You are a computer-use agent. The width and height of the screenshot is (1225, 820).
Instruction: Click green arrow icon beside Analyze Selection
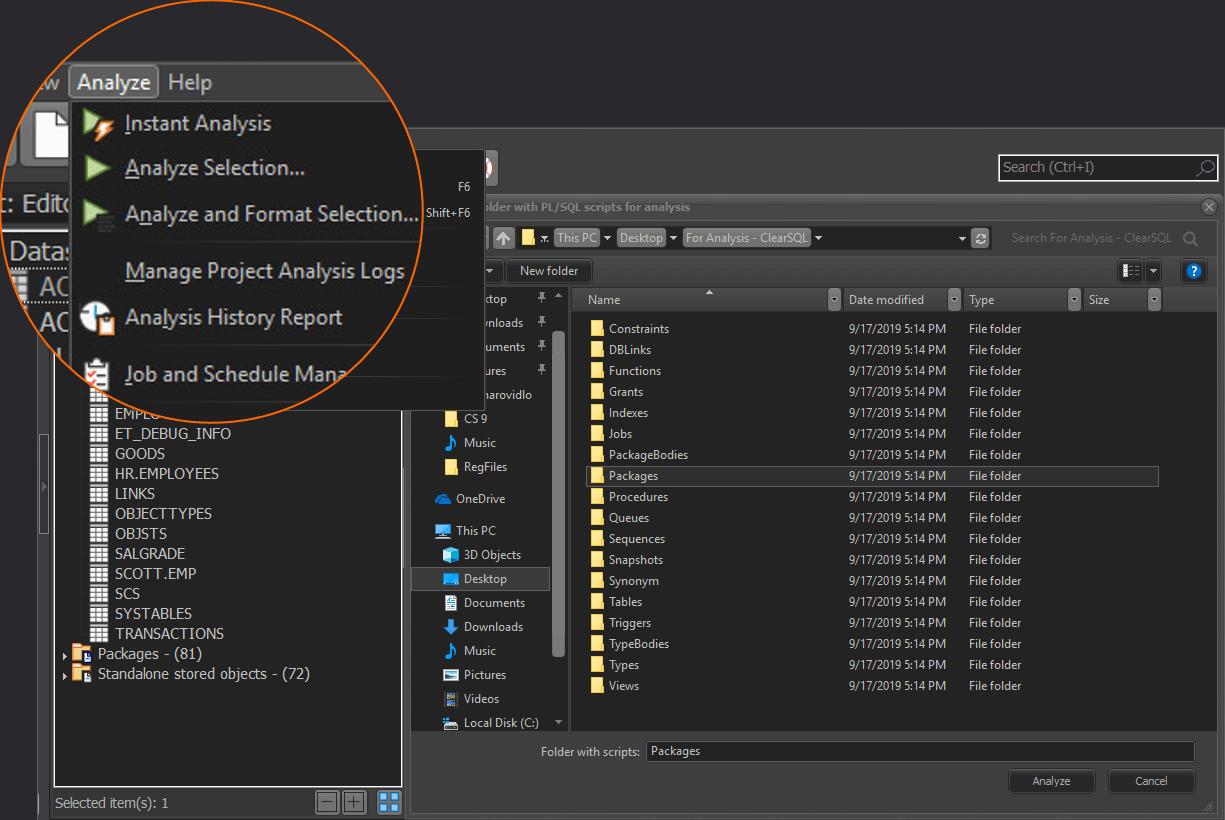pyautogui.click(x=97, y=168)
